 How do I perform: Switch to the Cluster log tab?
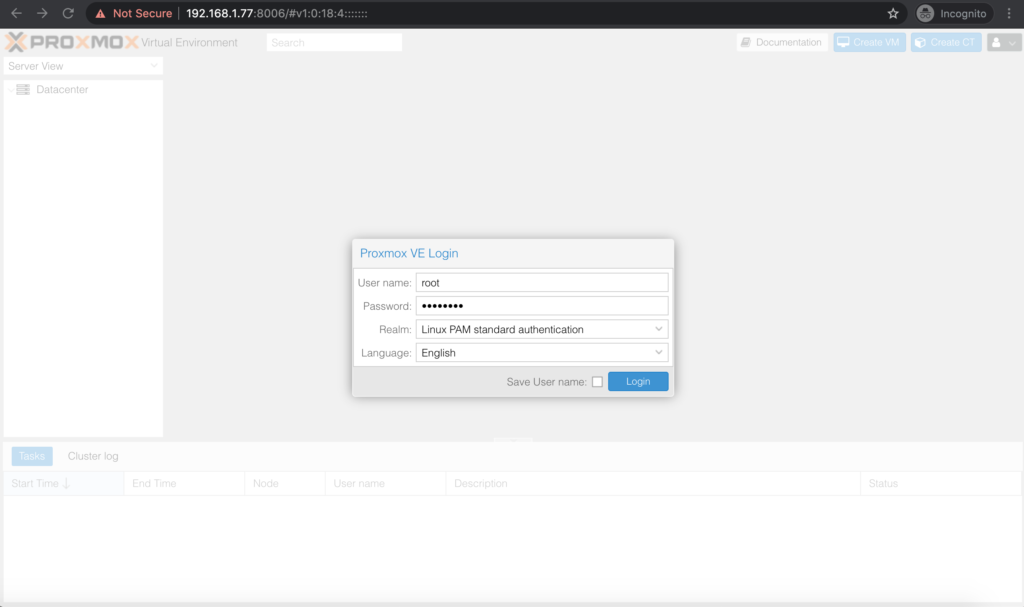point(93,456)
